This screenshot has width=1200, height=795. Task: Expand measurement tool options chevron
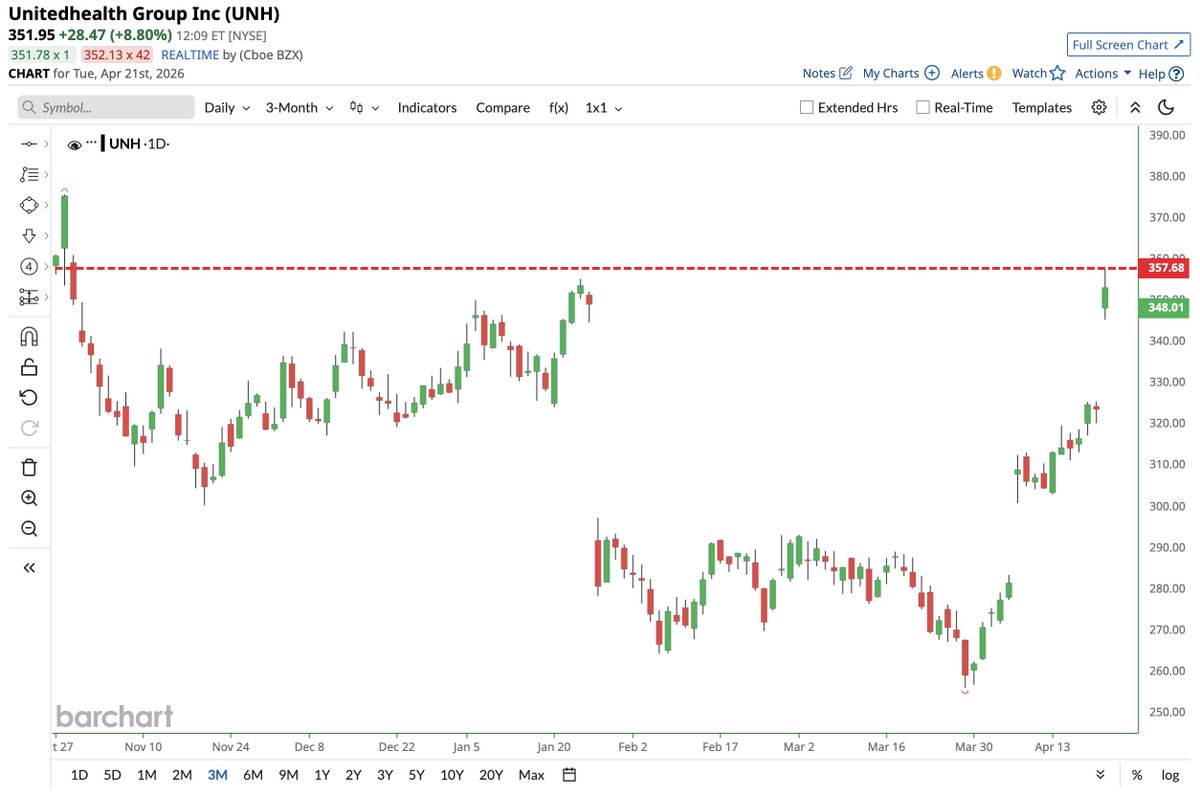click(x=46, y=297)
